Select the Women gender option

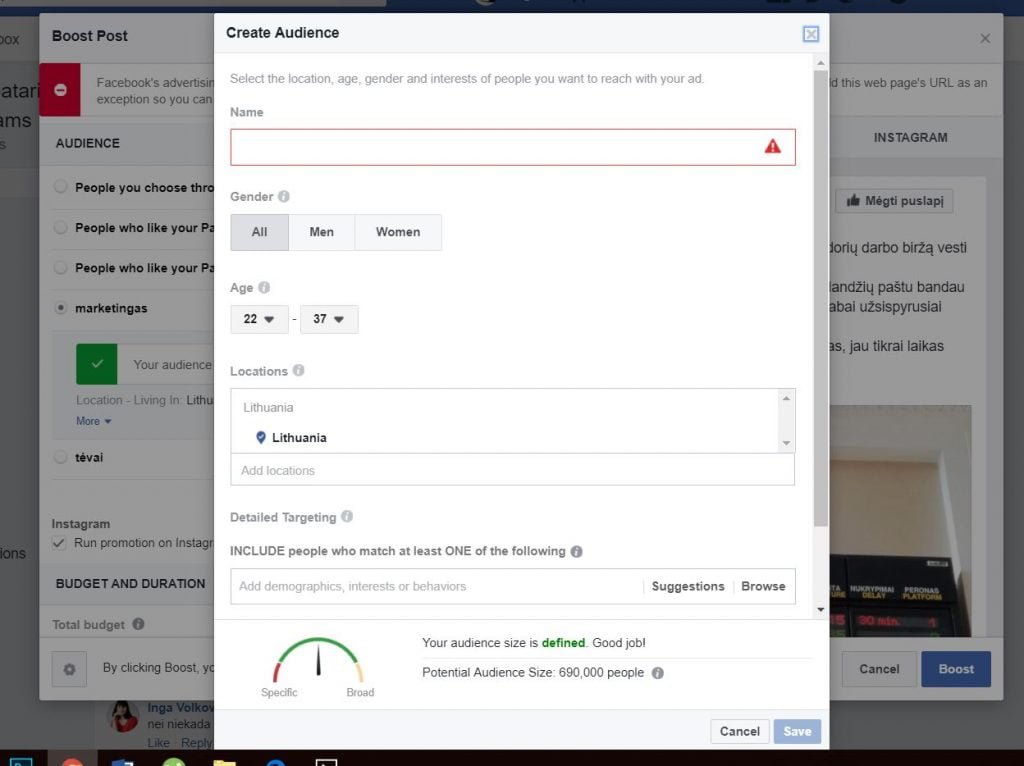(398, 232)
